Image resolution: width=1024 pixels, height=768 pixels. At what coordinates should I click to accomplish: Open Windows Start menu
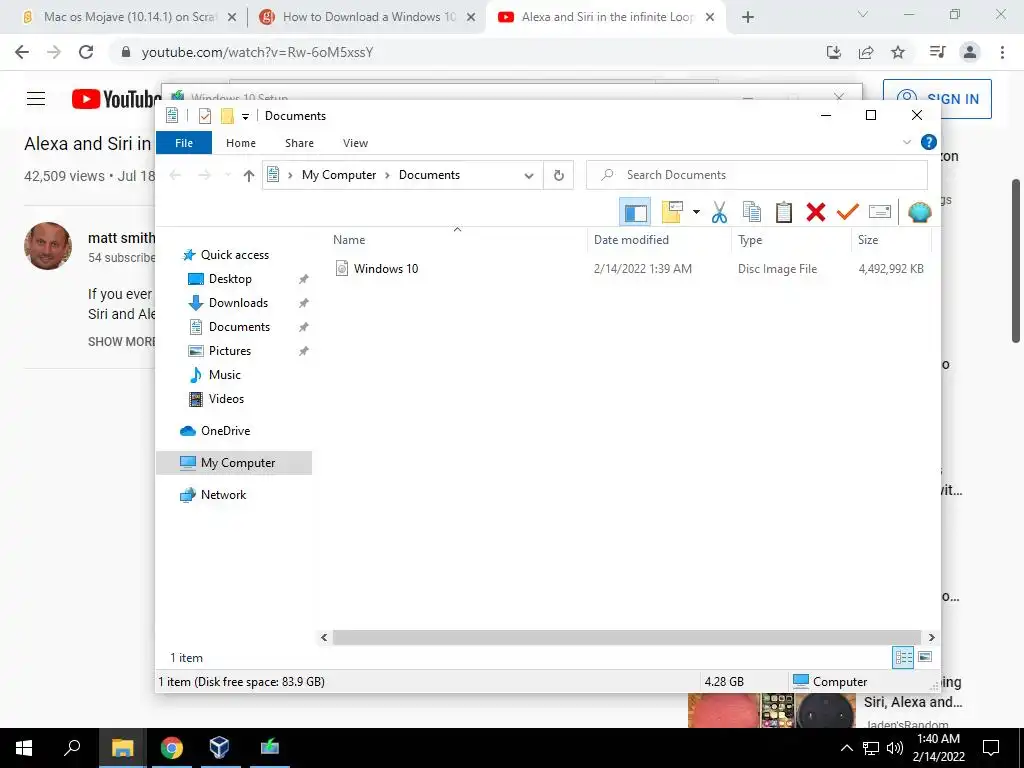(x=24, y=748)
